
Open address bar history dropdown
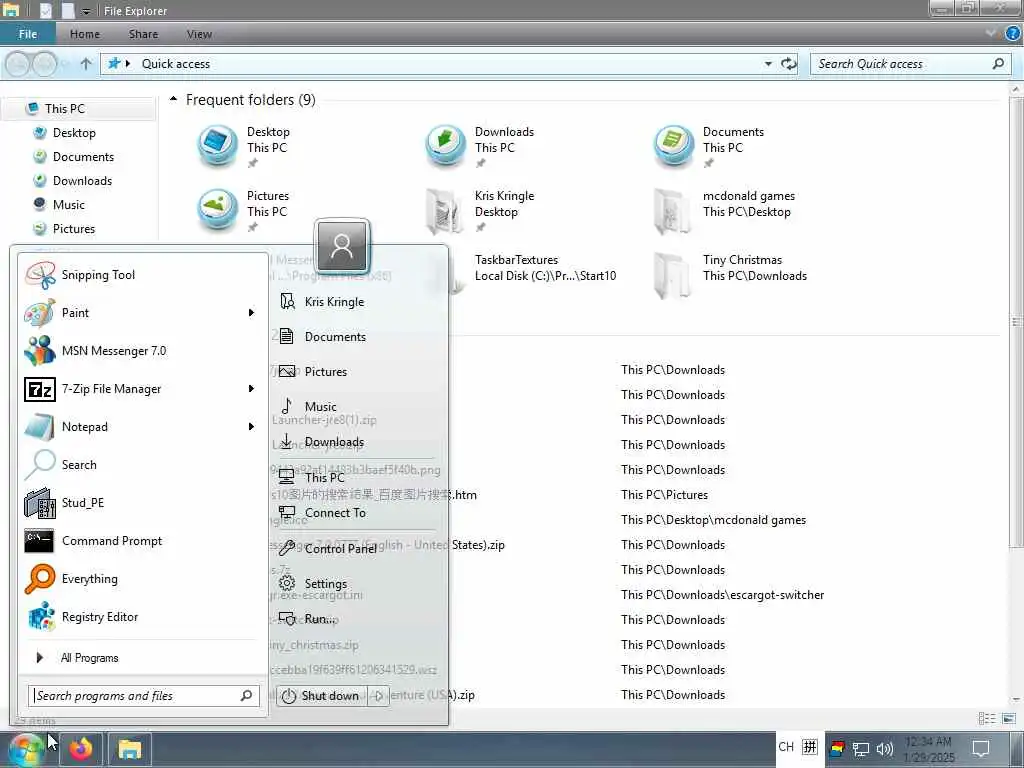pyautogui.click(x=768, y=63)
